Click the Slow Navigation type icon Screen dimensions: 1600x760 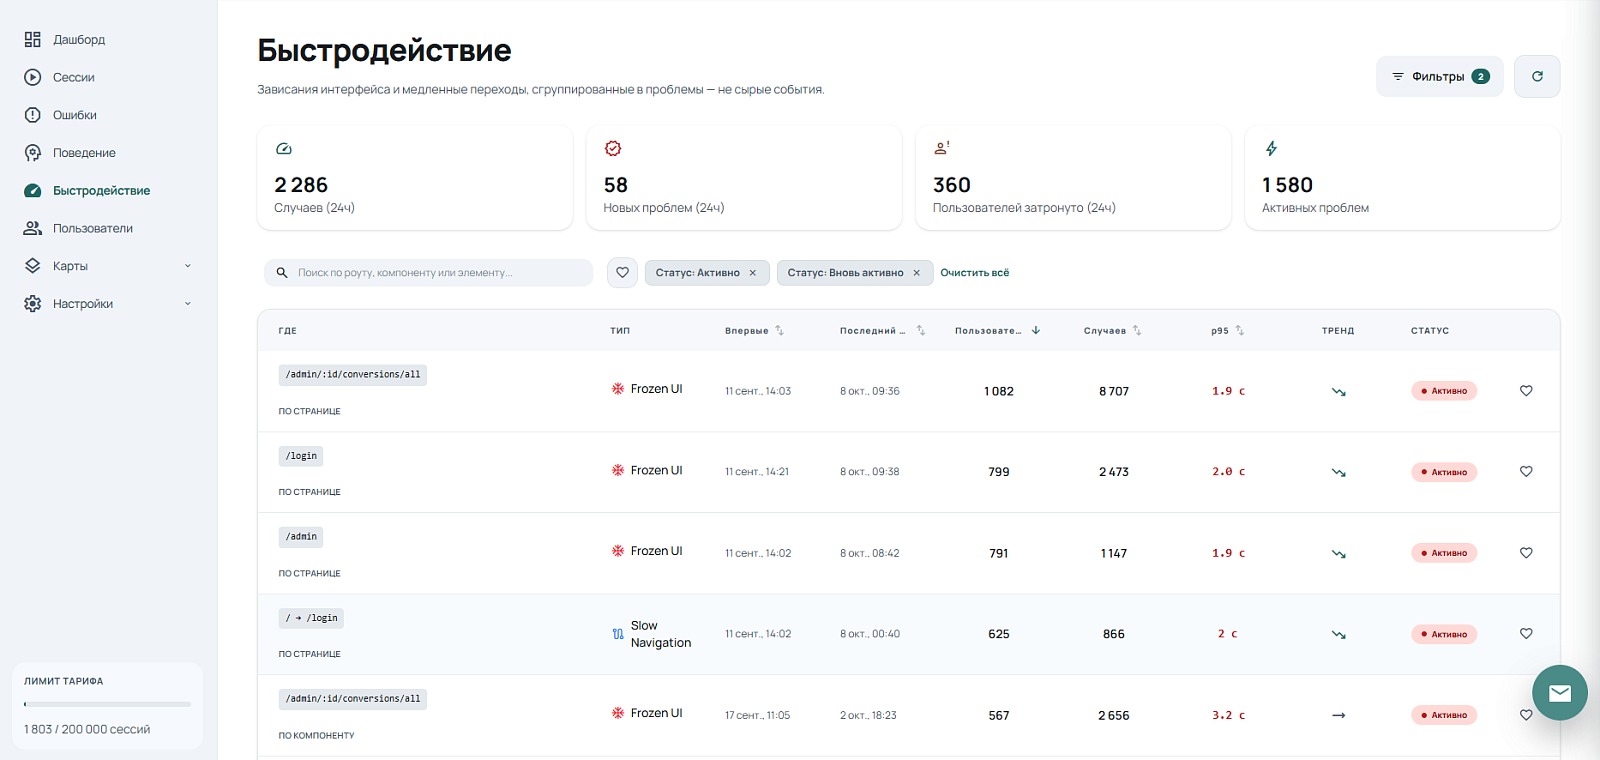coord(618,634)
